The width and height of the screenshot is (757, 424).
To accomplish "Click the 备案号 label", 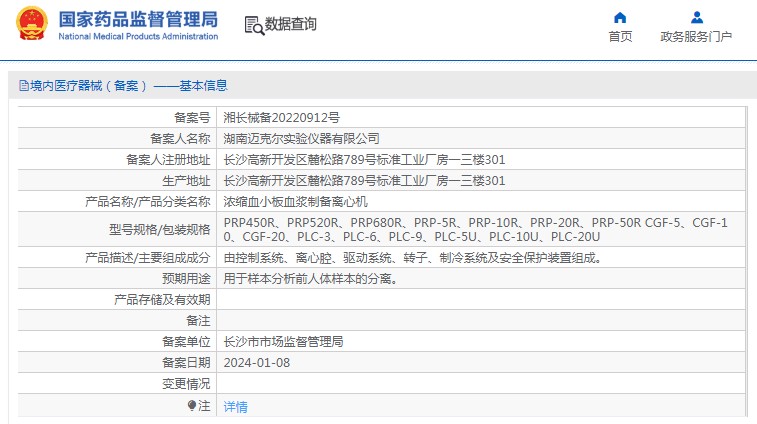I will click(x=192, y=117).
